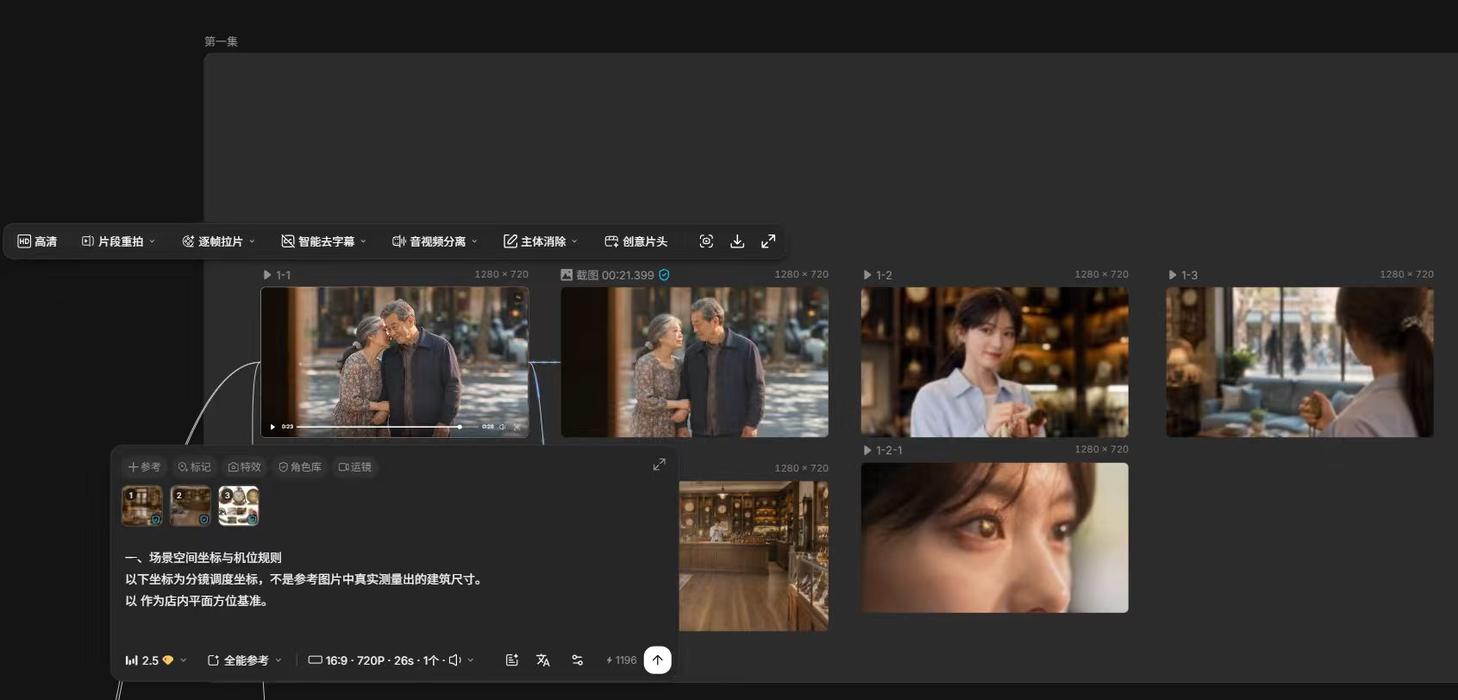
Task: Click the send arrow button
Action: click(657, 660)
